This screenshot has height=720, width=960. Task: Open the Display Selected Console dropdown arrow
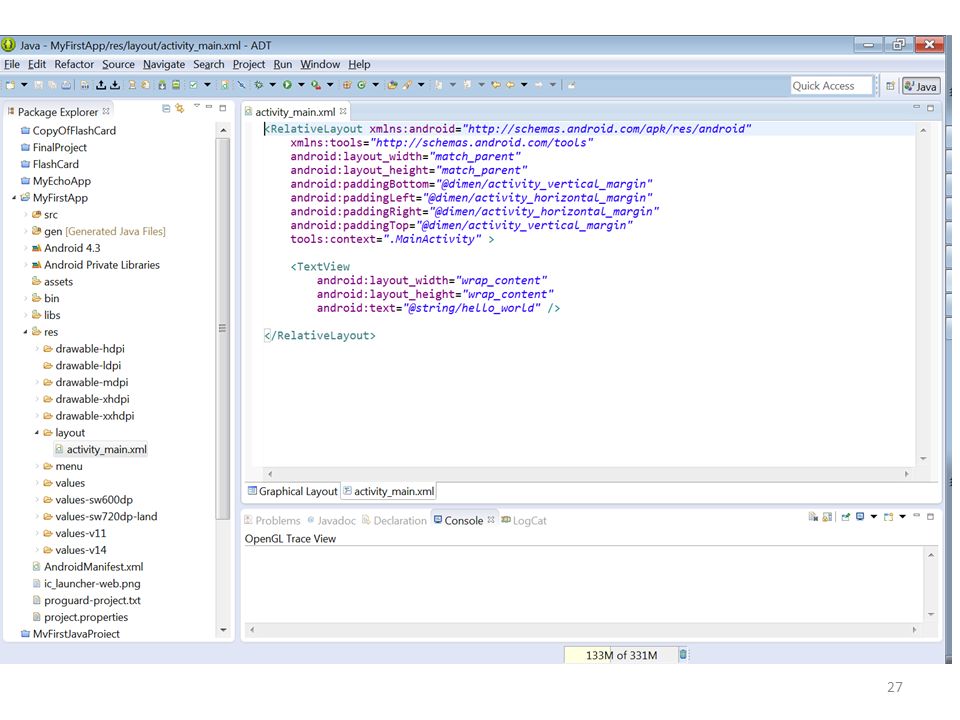pos(874,517)
